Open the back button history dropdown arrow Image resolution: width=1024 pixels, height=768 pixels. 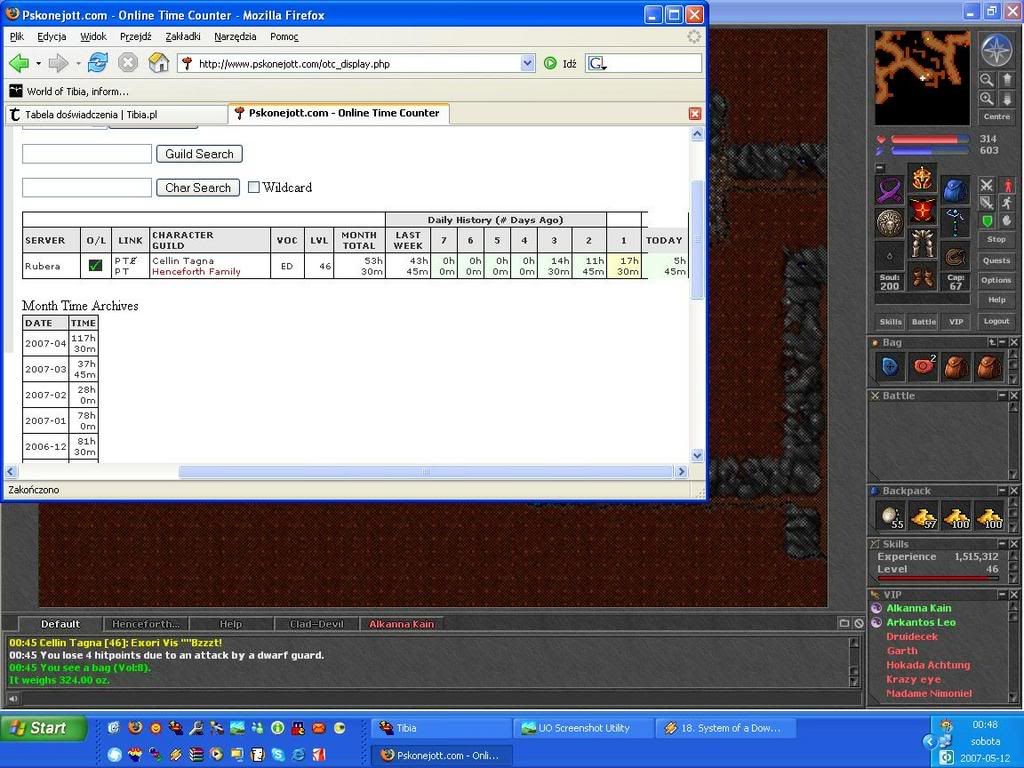38,63
